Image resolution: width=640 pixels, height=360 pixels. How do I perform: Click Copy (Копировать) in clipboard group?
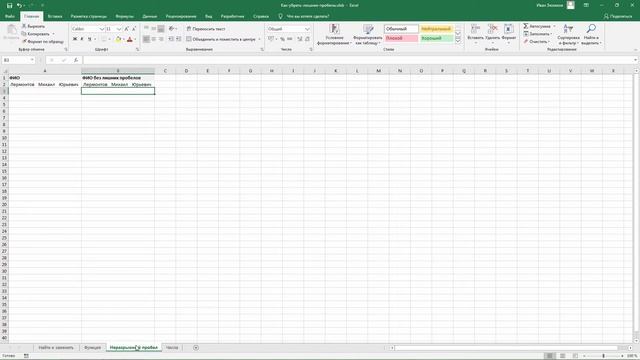[x=36, y=34]
